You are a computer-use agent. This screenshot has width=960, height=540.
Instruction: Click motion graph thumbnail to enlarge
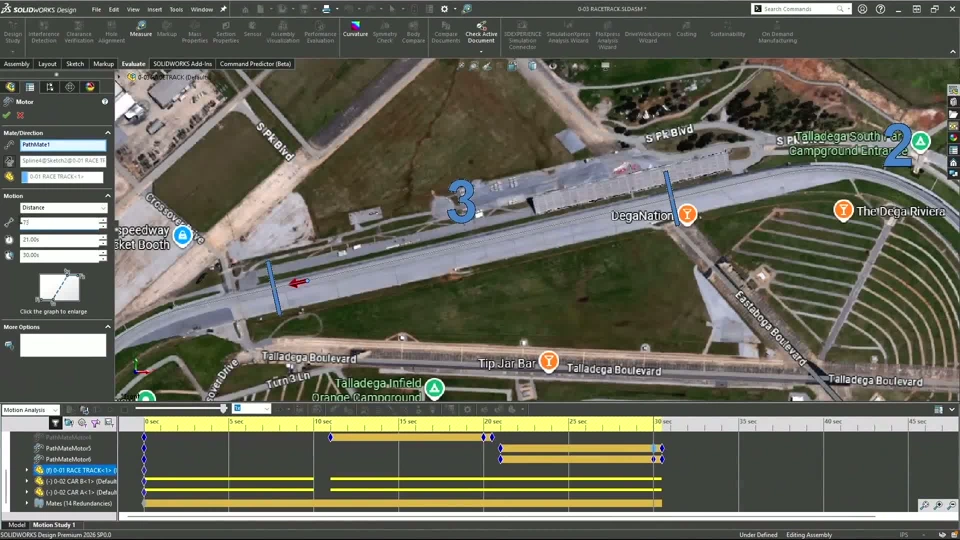coord(59,288)
